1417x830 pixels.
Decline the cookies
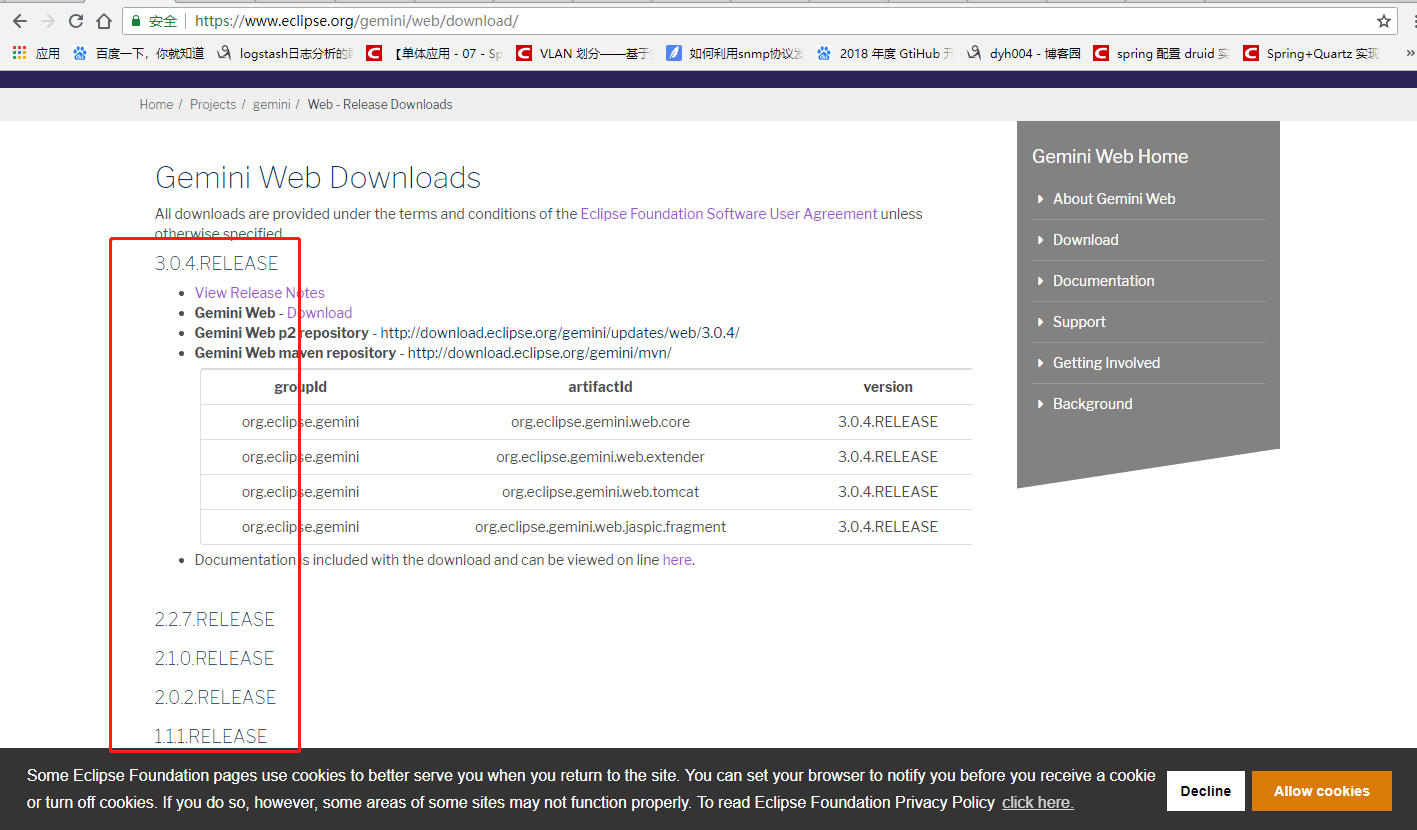[x=1206, y=791]
